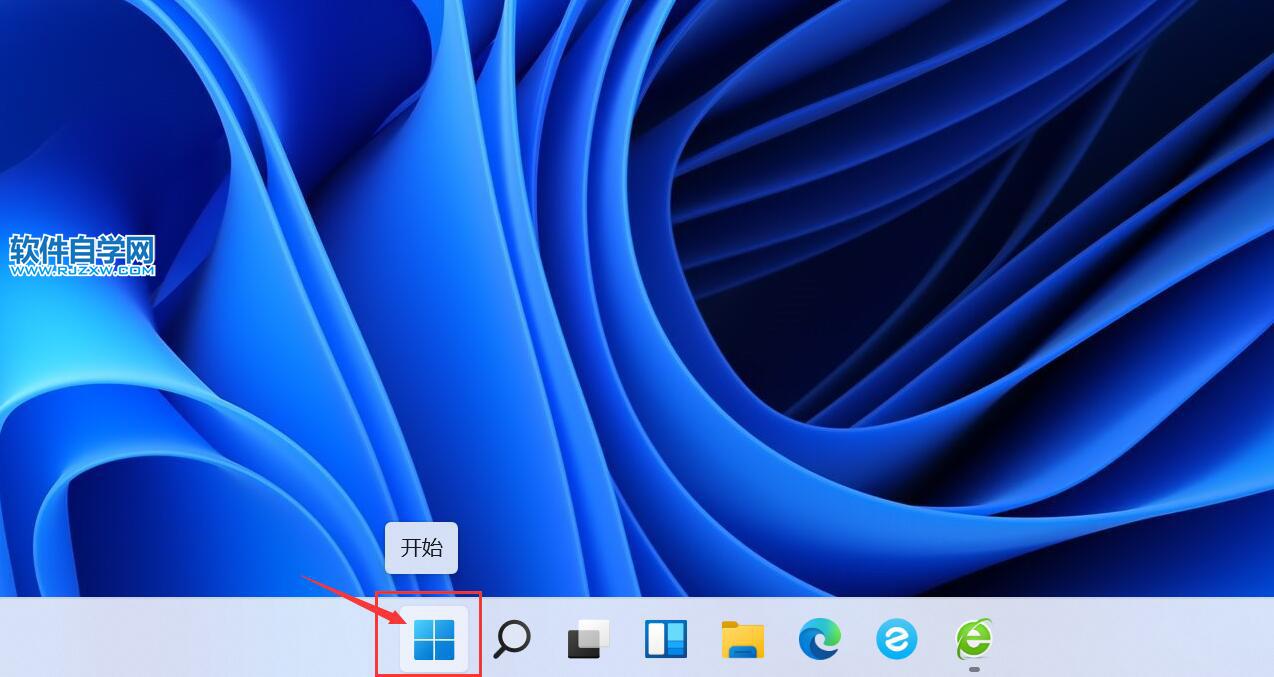Launch File Explorer from the taskbar
This screenshot has height=677, width=1274.
(743, 639)
